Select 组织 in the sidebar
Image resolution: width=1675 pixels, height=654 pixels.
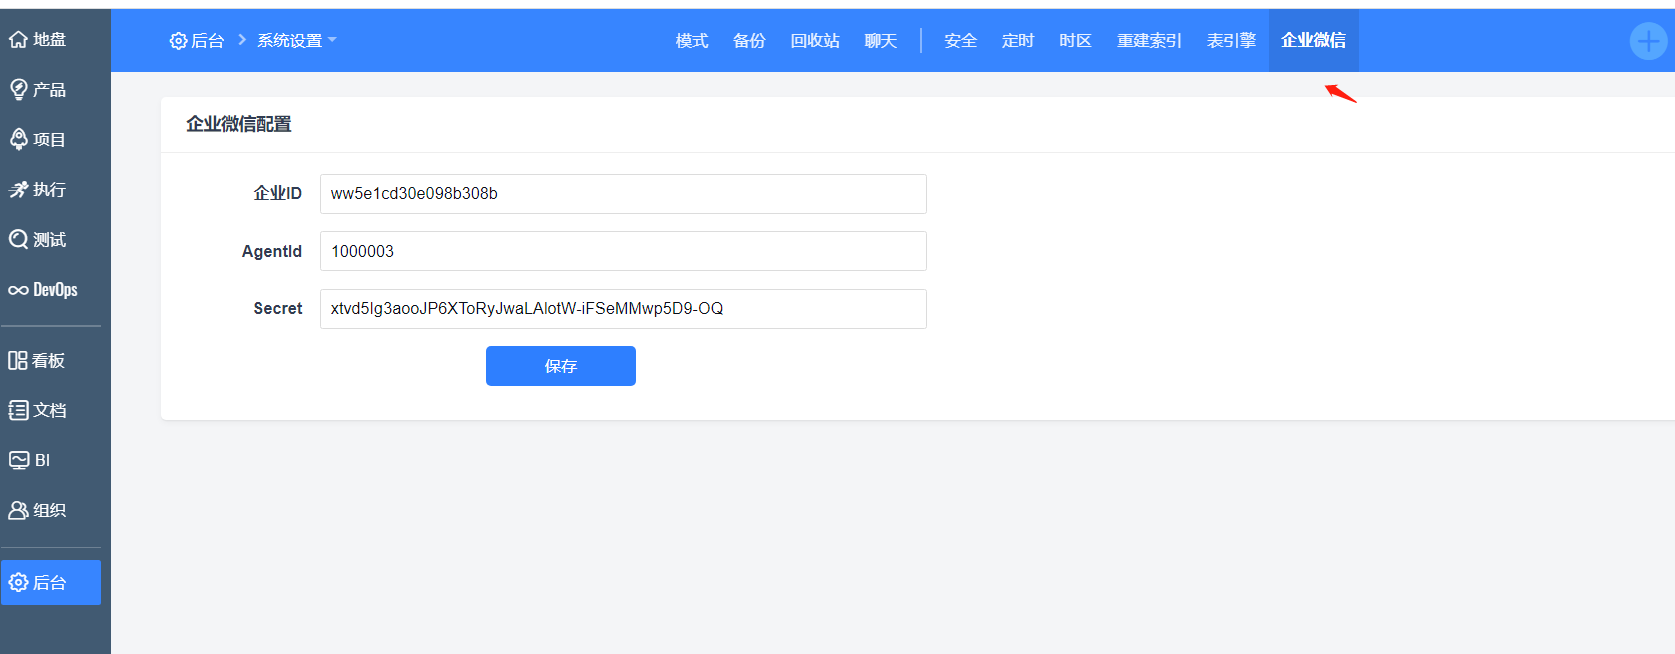tap(38, 511)
